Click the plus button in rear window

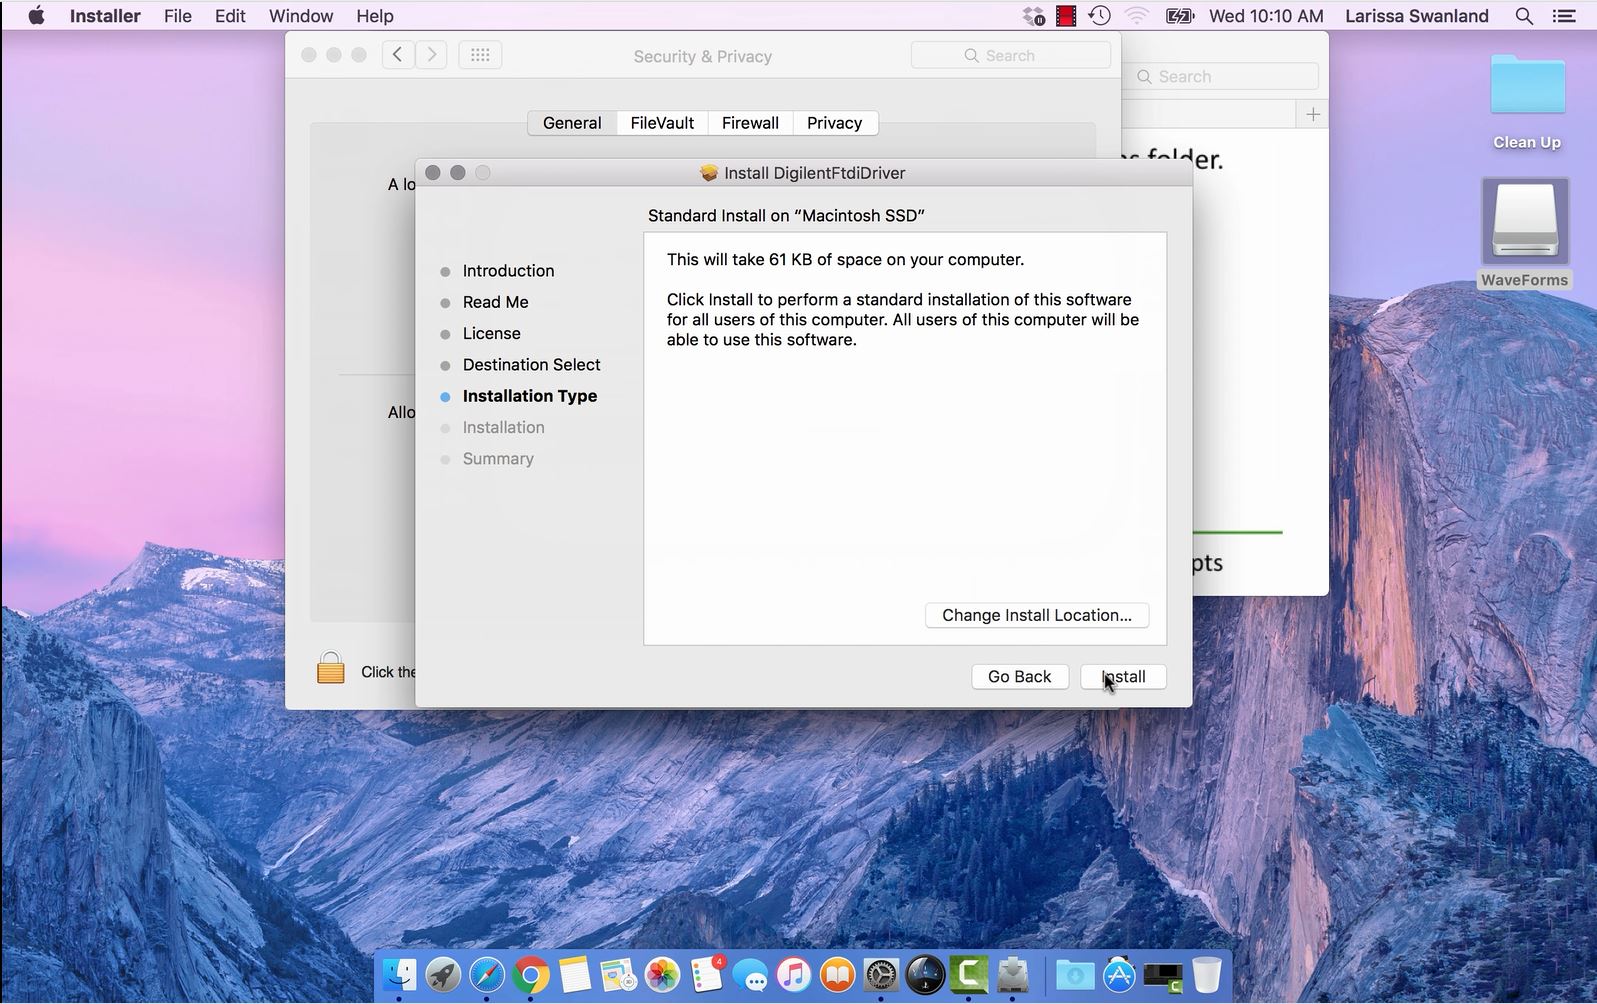pos(1313,115)
